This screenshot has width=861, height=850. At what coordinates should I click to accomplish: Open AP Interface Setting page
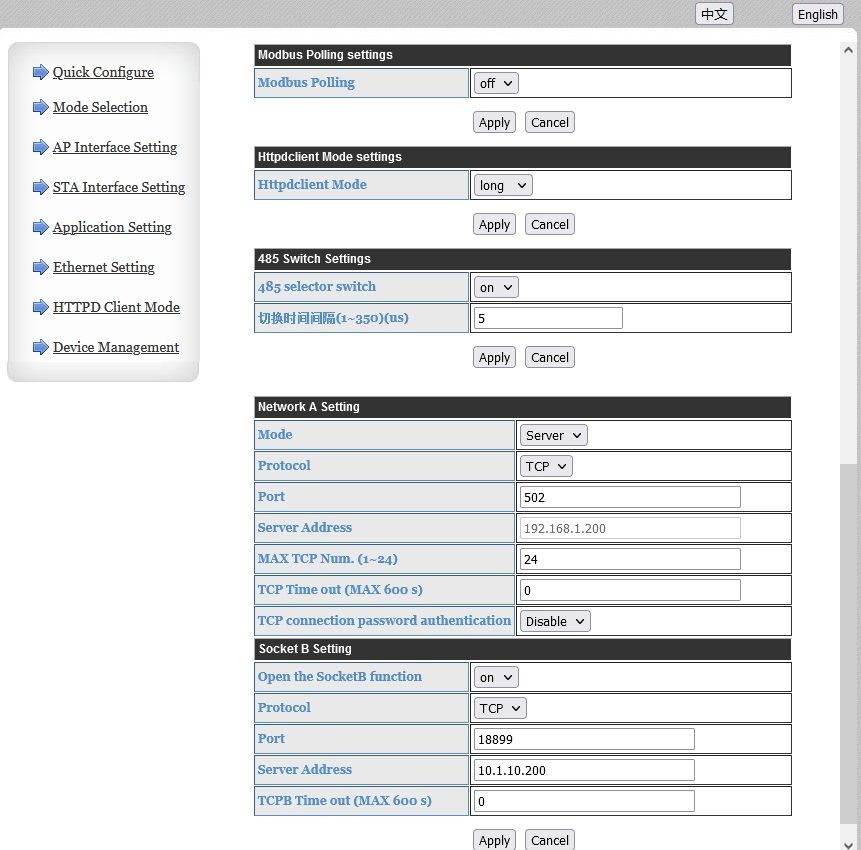[x=115, y=147]
